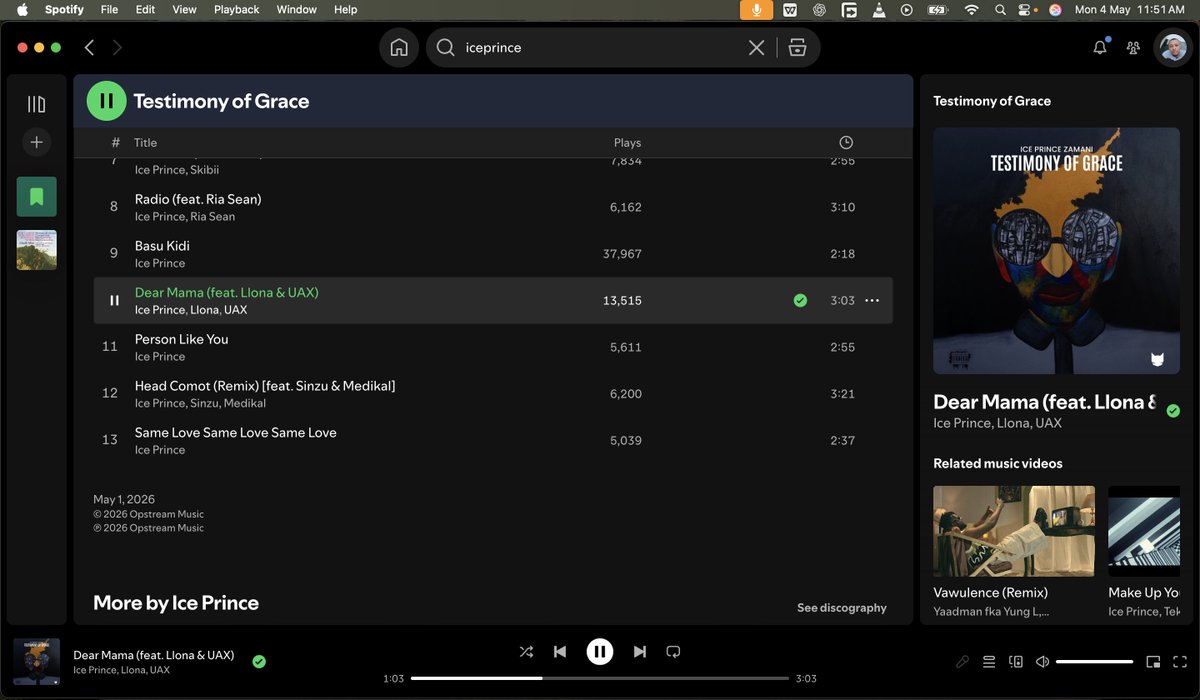Open Make Up Yo music video thumbnail

coord(1144,531)
